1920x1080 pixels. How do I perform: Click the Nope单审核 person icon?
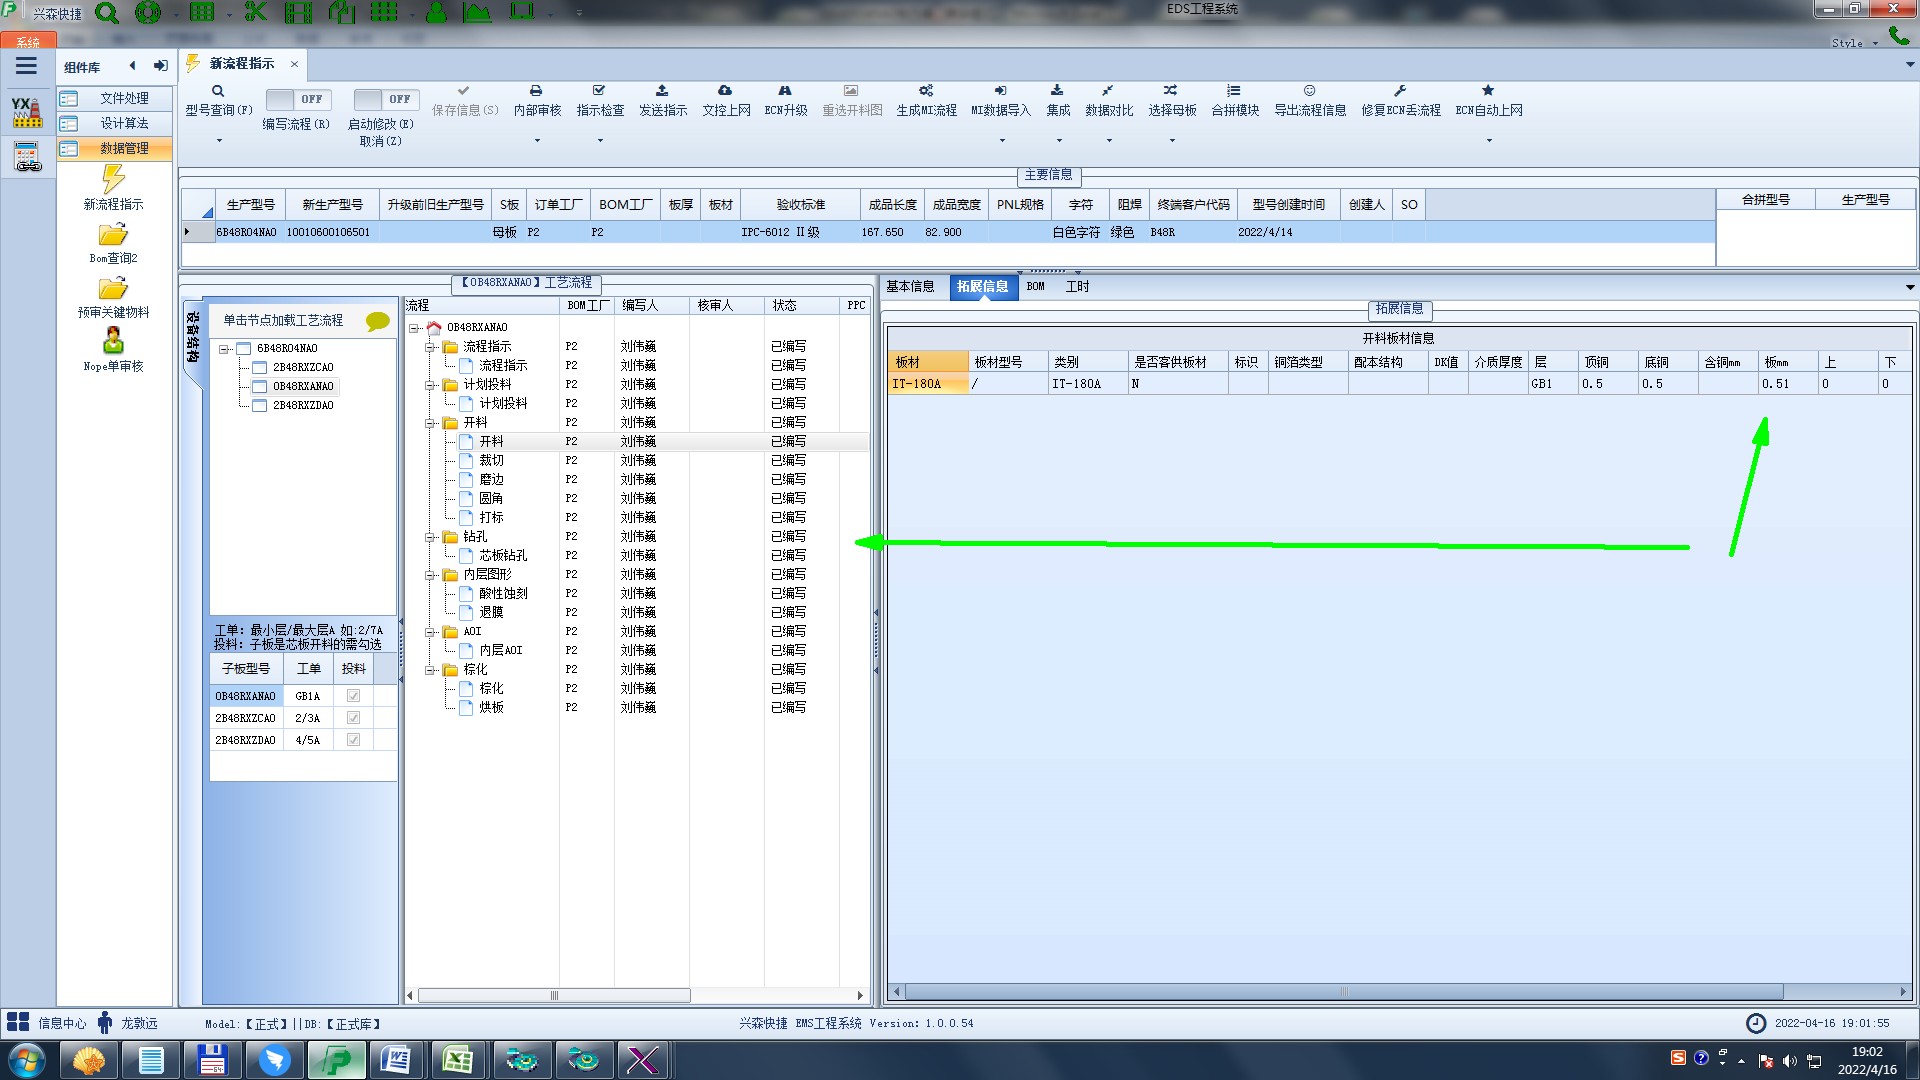[x=113, y=341]
